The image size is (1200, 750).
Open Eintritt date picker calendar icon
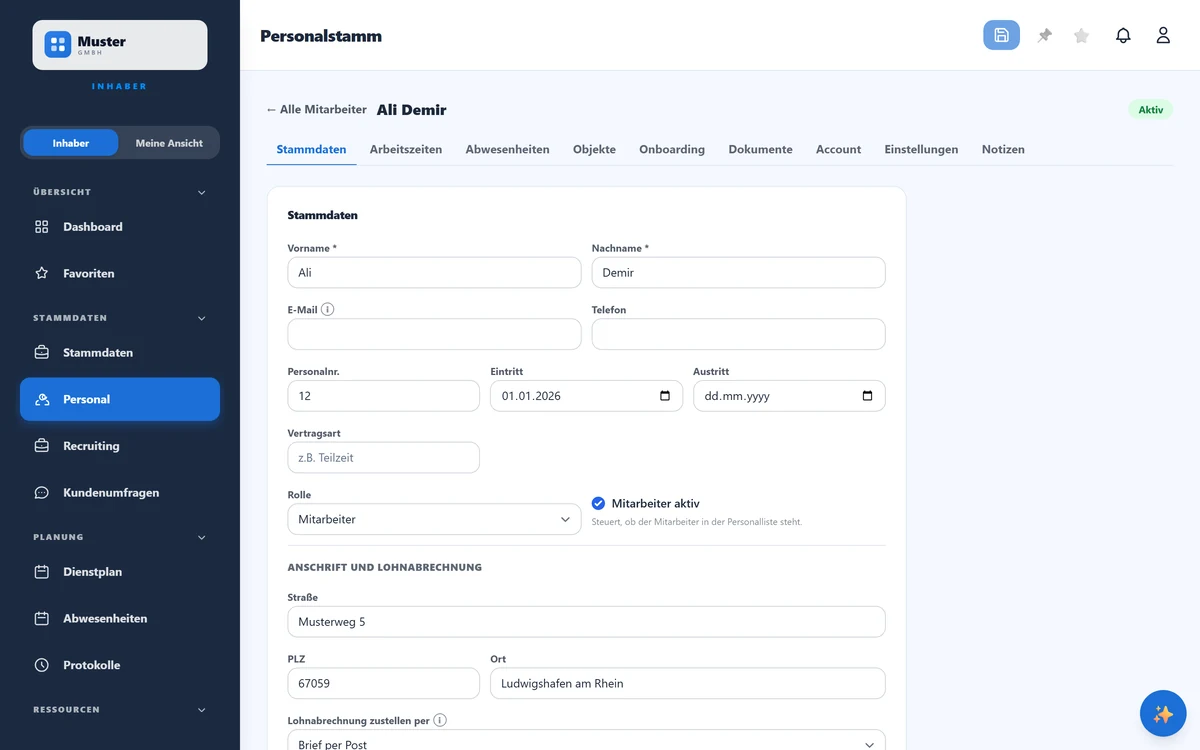[x=665, y=396]
